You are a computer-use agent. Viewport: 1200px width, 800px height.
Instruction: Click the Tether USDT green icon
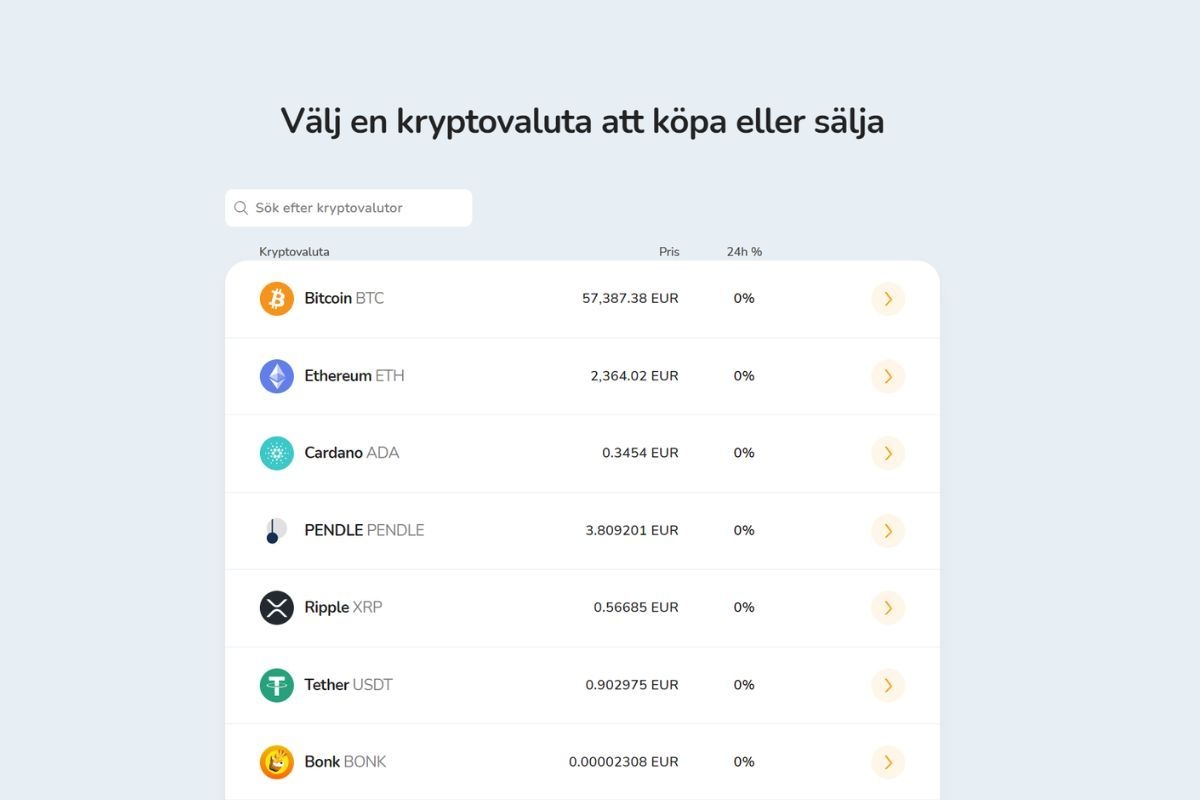tap(276, 685)
